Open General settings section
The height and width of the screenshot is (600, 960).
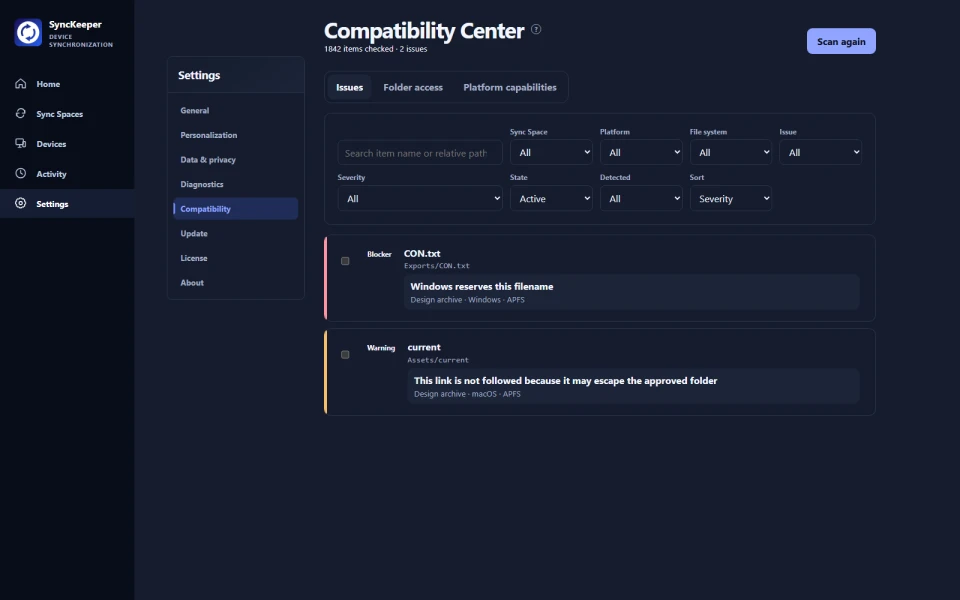pos(236,110)
